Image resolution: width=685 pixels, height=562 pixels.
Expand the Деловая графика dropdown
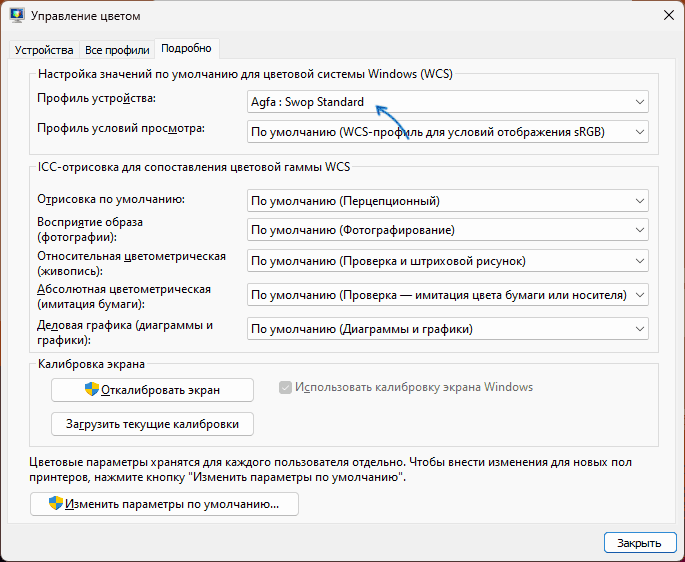(447, 329)
